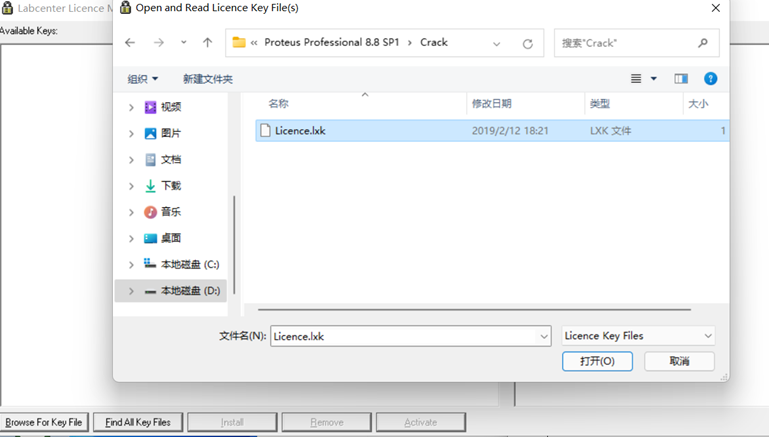Sort by 名称 column header
Viewport: 769px width, 437px height.
click(x=278, y=103)
